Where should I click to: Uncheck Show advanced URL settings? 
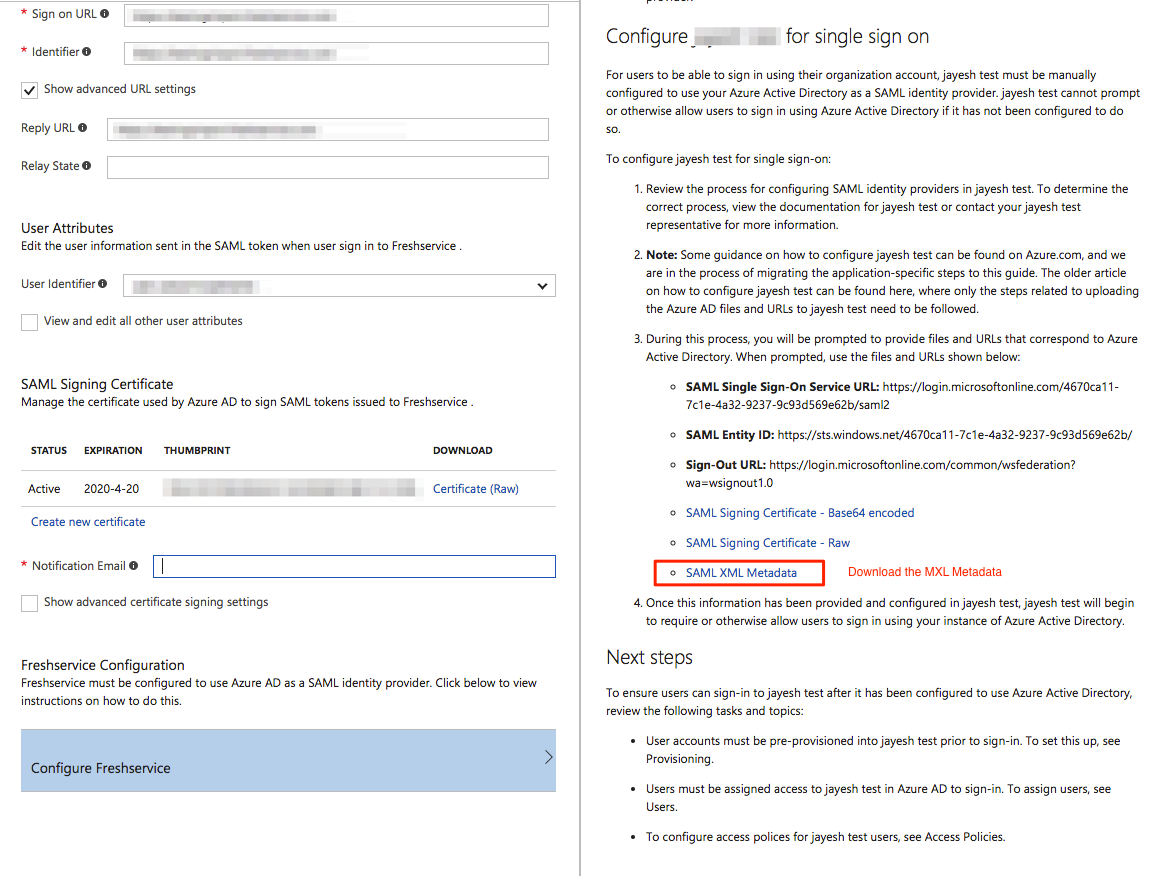click(x=29, y=91)
